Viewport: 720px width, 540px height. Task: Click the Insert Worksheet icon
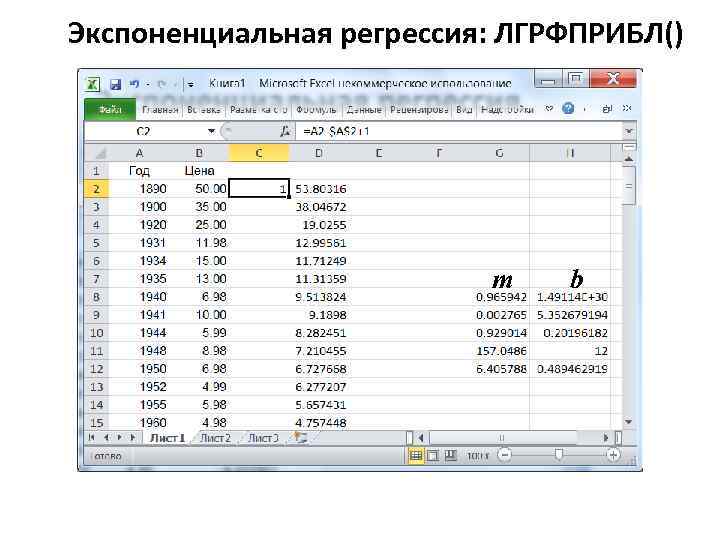(300, 438)
